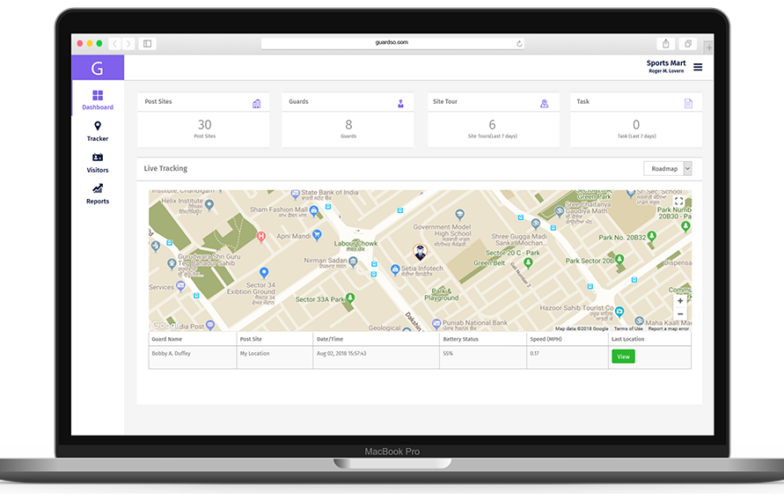The height and width of the screenshot is (500, 784).
Task: Click the Sector 33A Park marker
Action: tap(350, 298)
